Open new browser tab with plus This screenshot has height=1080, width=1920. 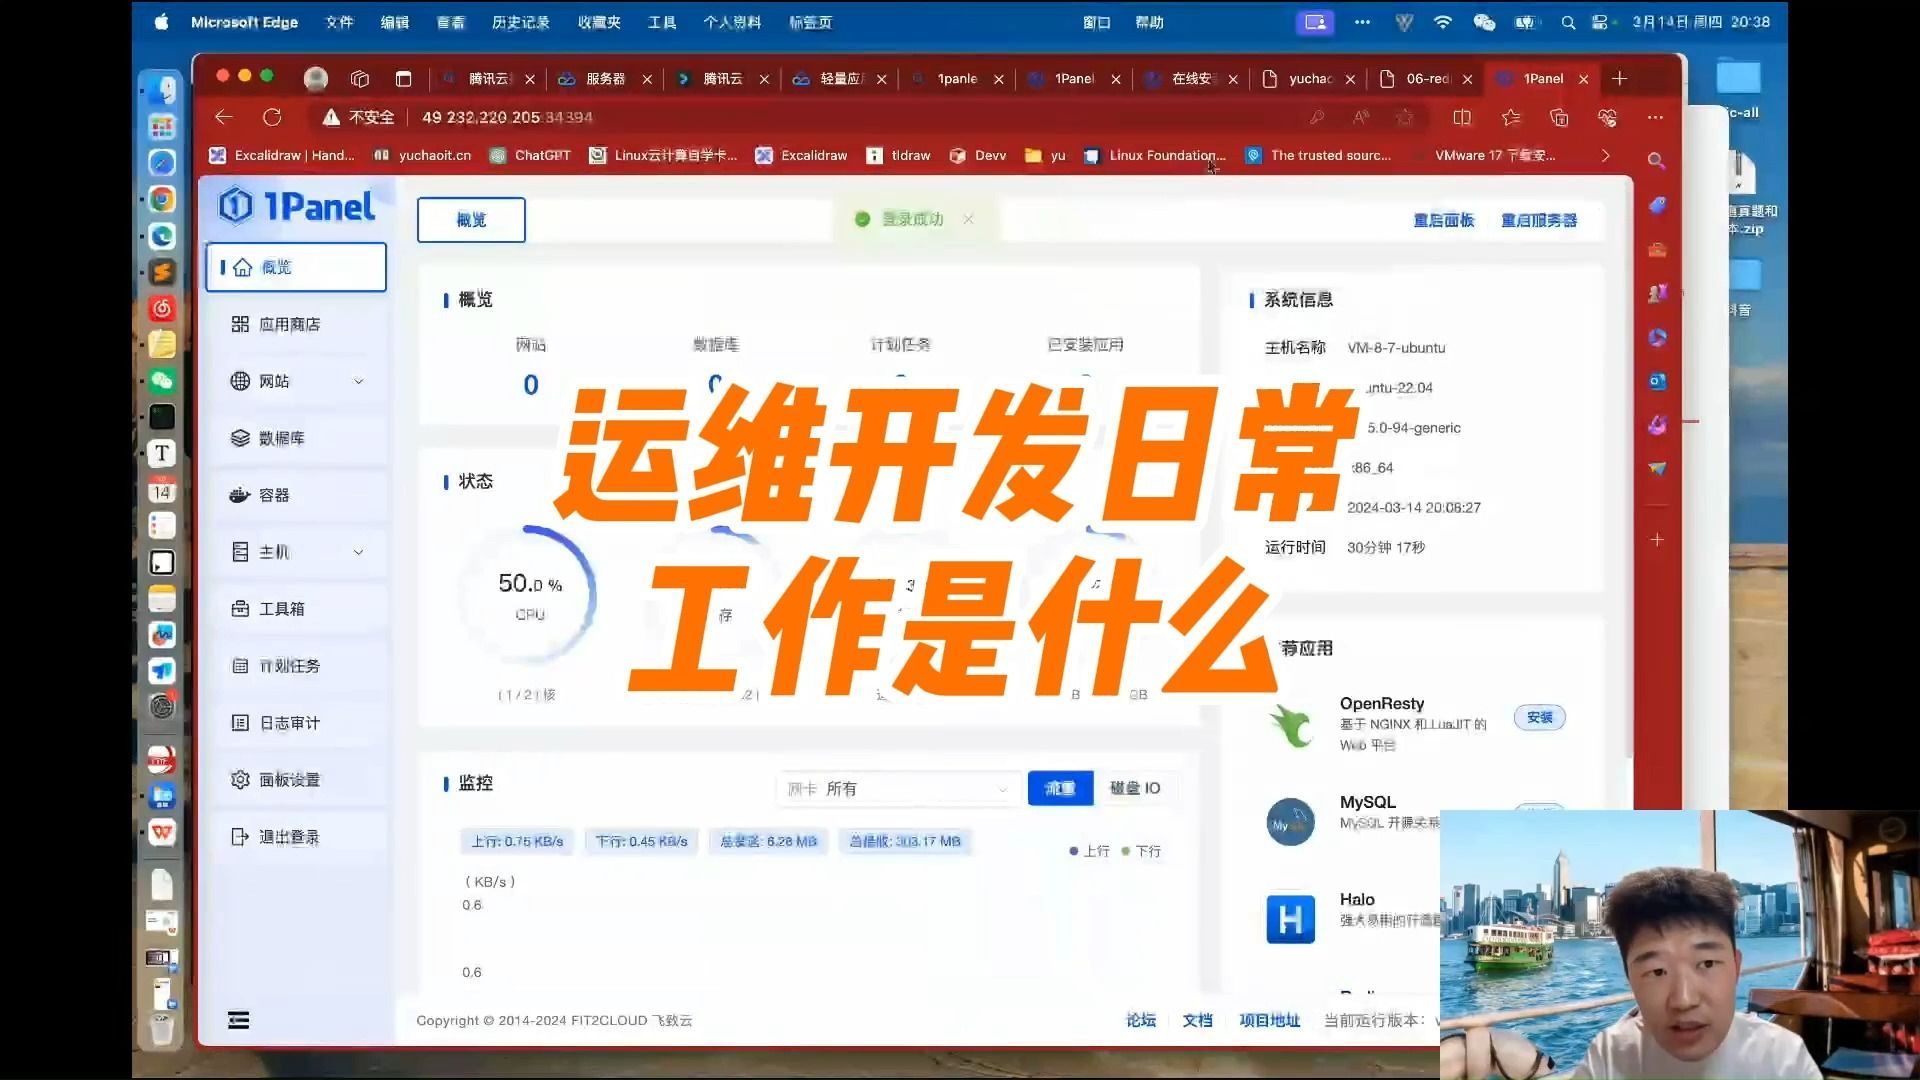pyautogui.click(x=1620, y=78)
